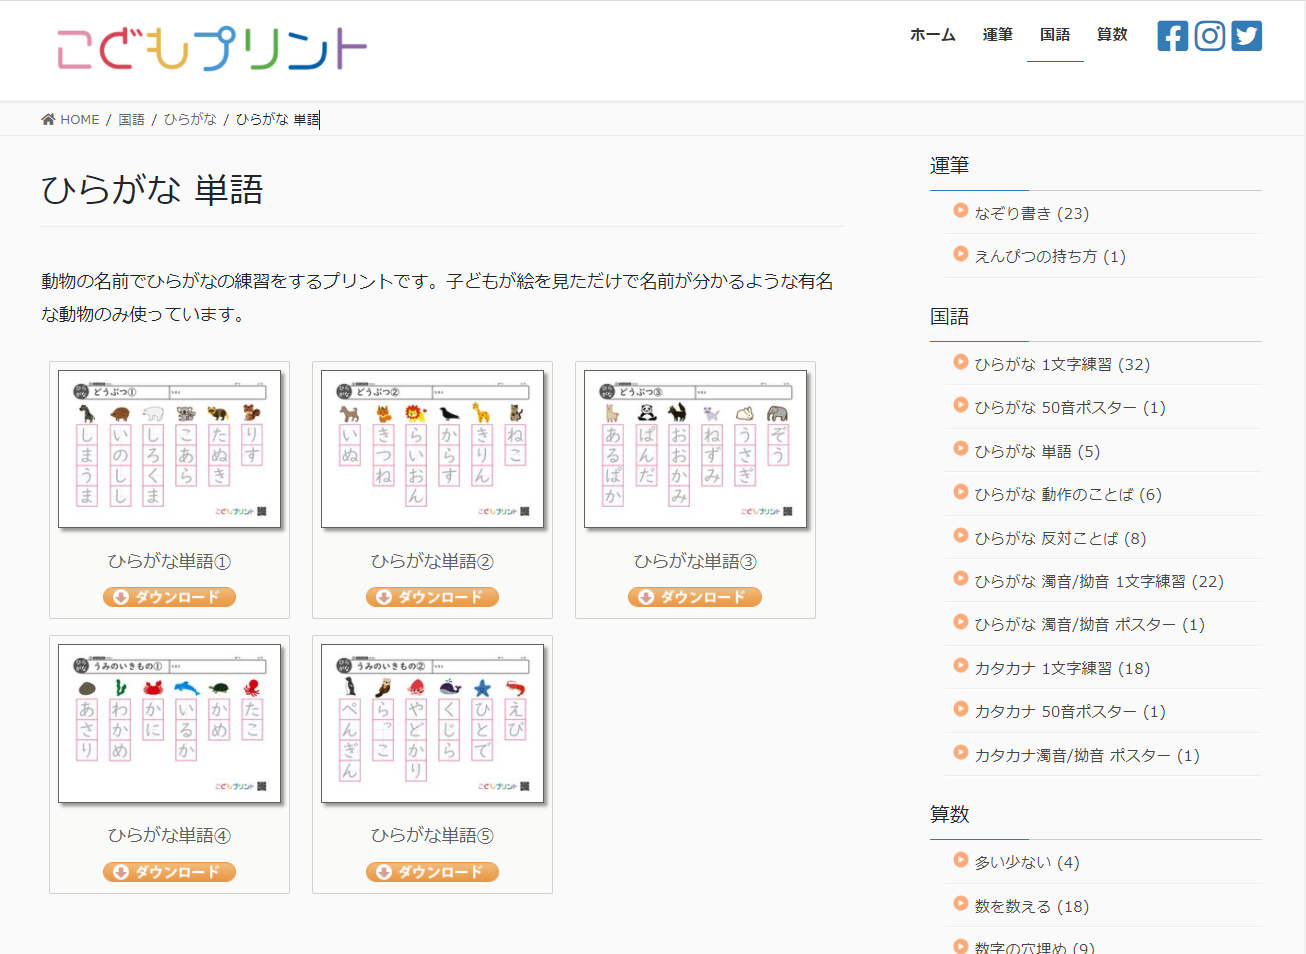Open カタカナ 1文字練習 (18) category
The image size is (1306, 954).
1062,669
